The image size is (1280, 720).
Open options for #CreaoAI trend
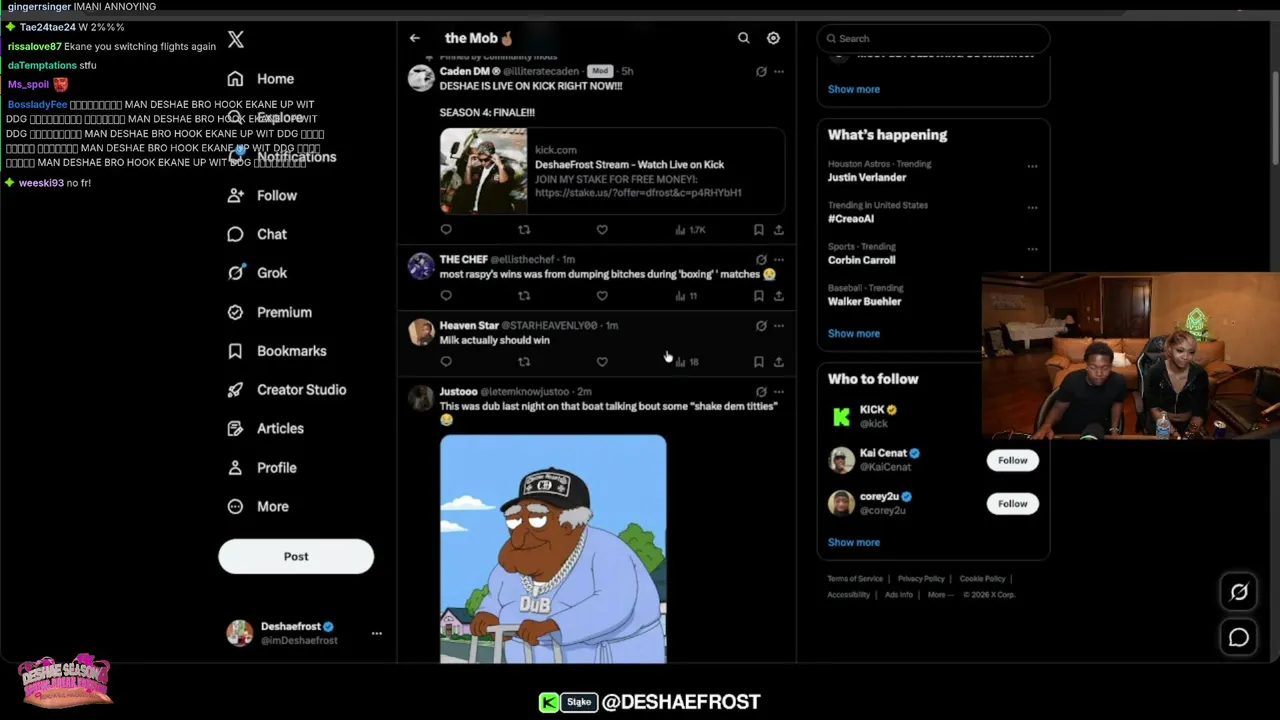1032,208
